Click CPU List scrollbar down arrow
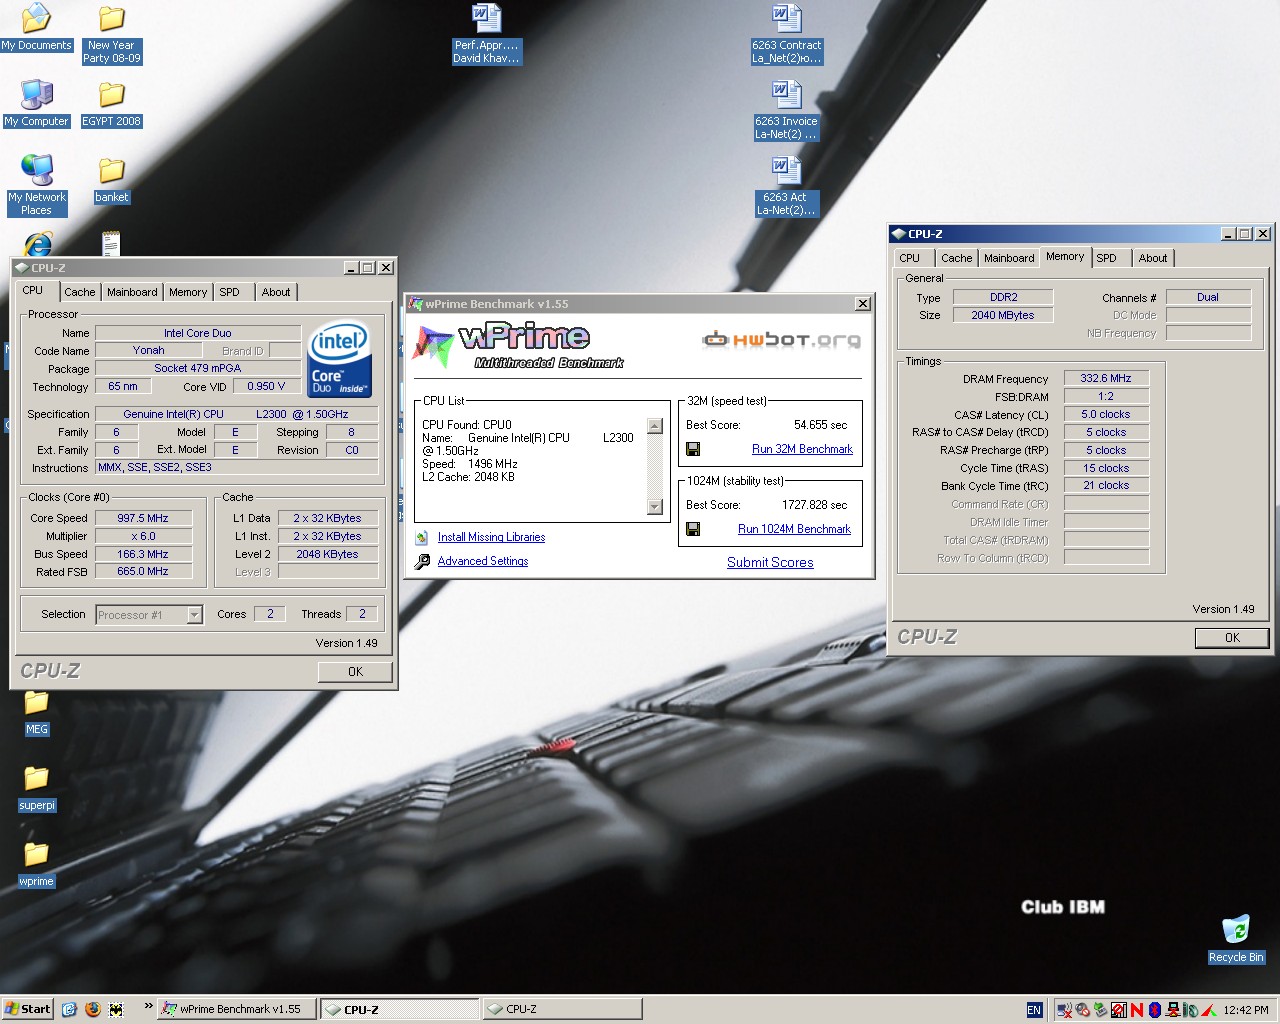 655,507
